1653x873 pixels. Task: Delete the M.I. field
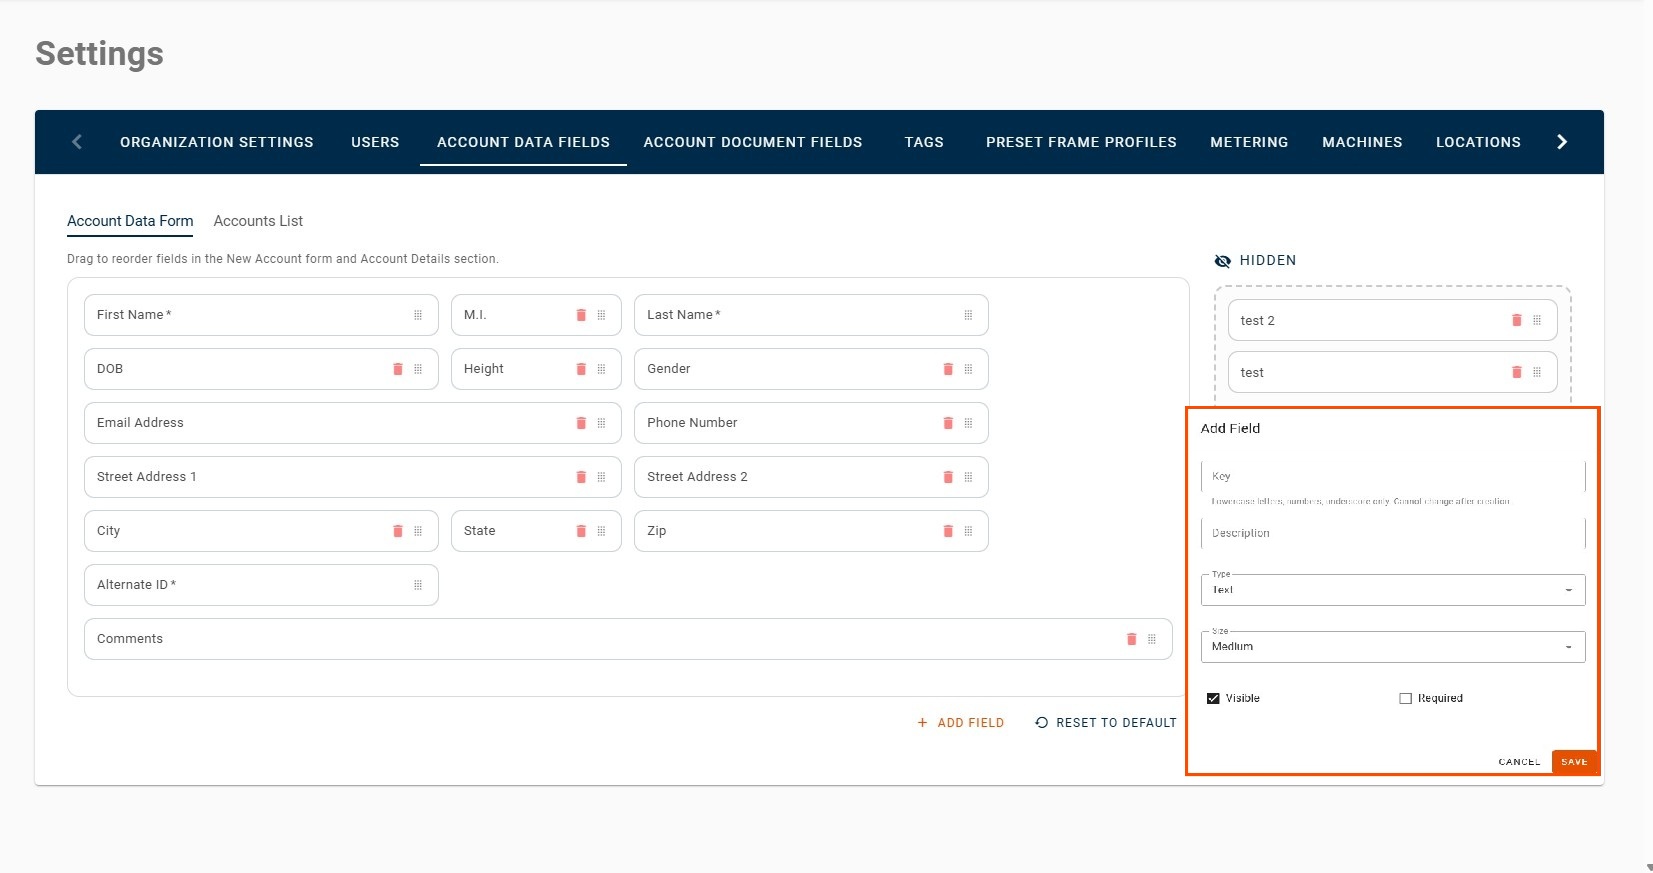click(581, 315)
